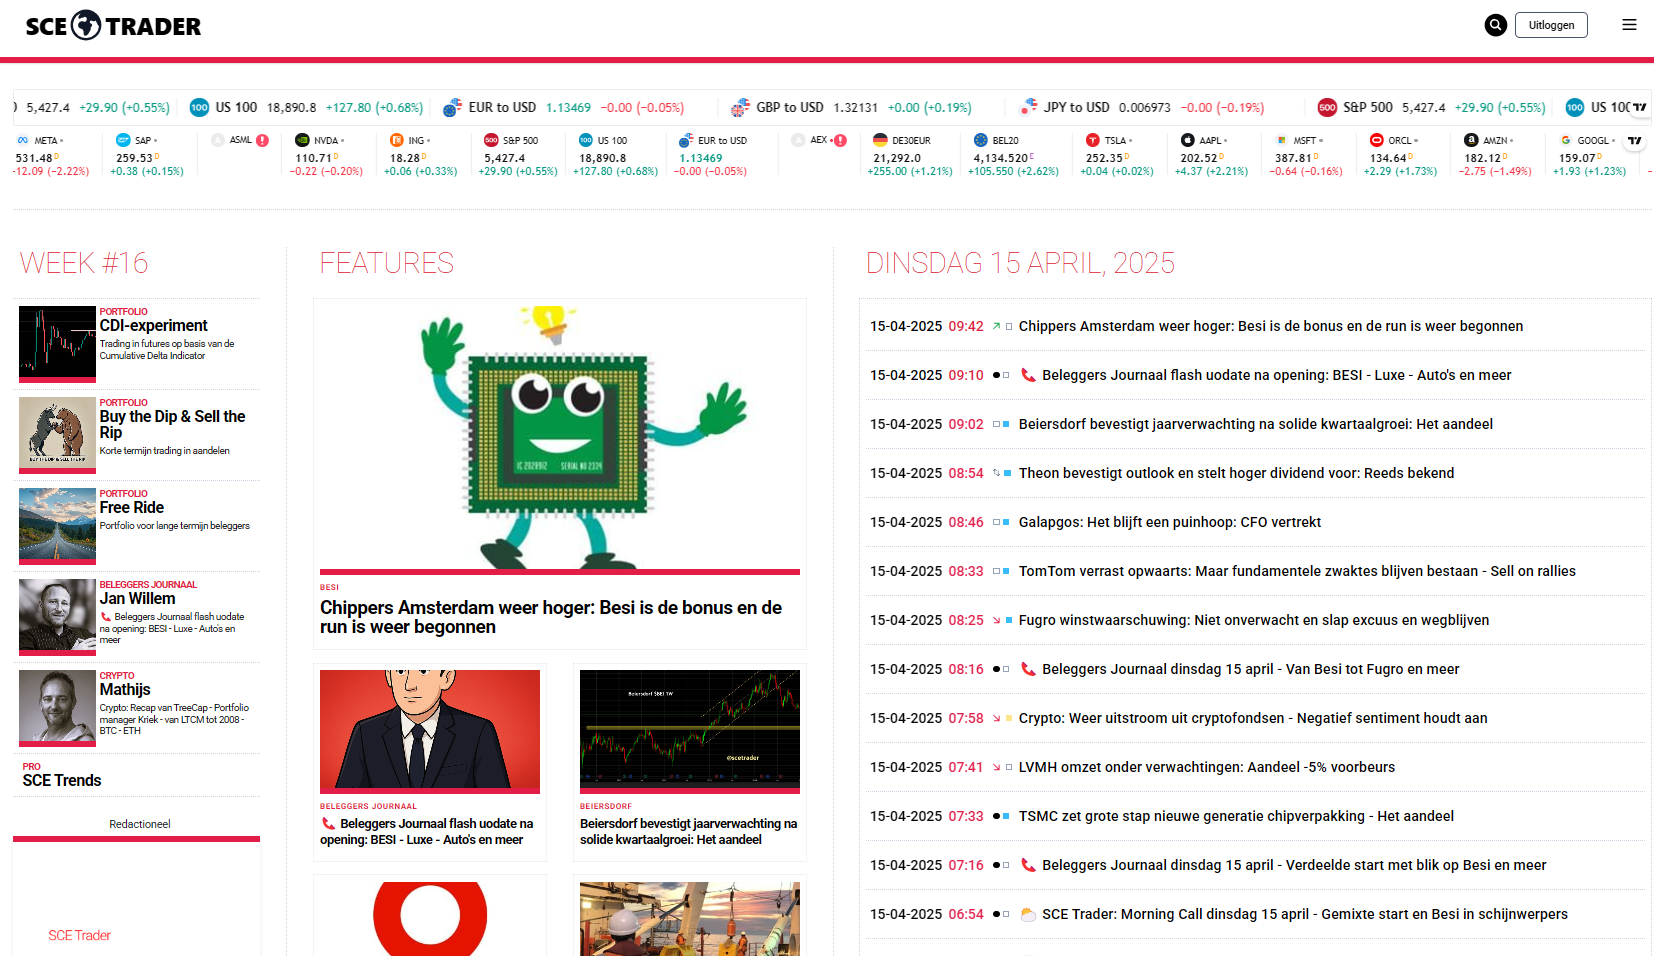Open the featured headline 'Chippers Amsterdam weer hoger'
The image size is (1654, 956).
[551, 617]
